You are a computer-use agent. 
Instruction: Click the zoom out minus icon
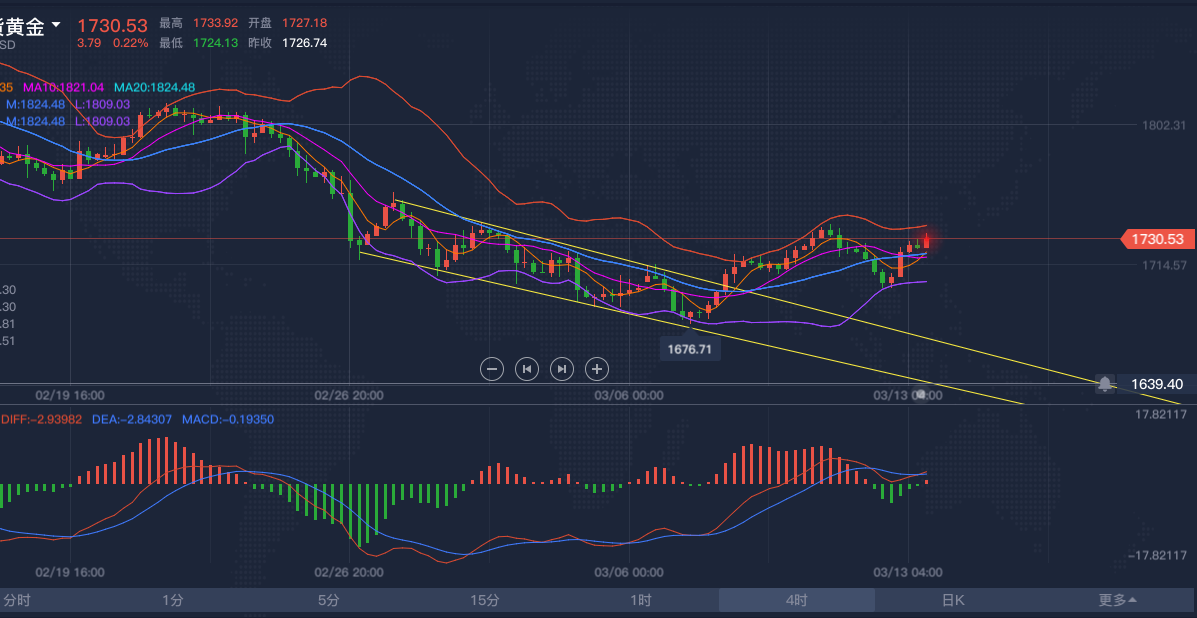coord(492,369)
